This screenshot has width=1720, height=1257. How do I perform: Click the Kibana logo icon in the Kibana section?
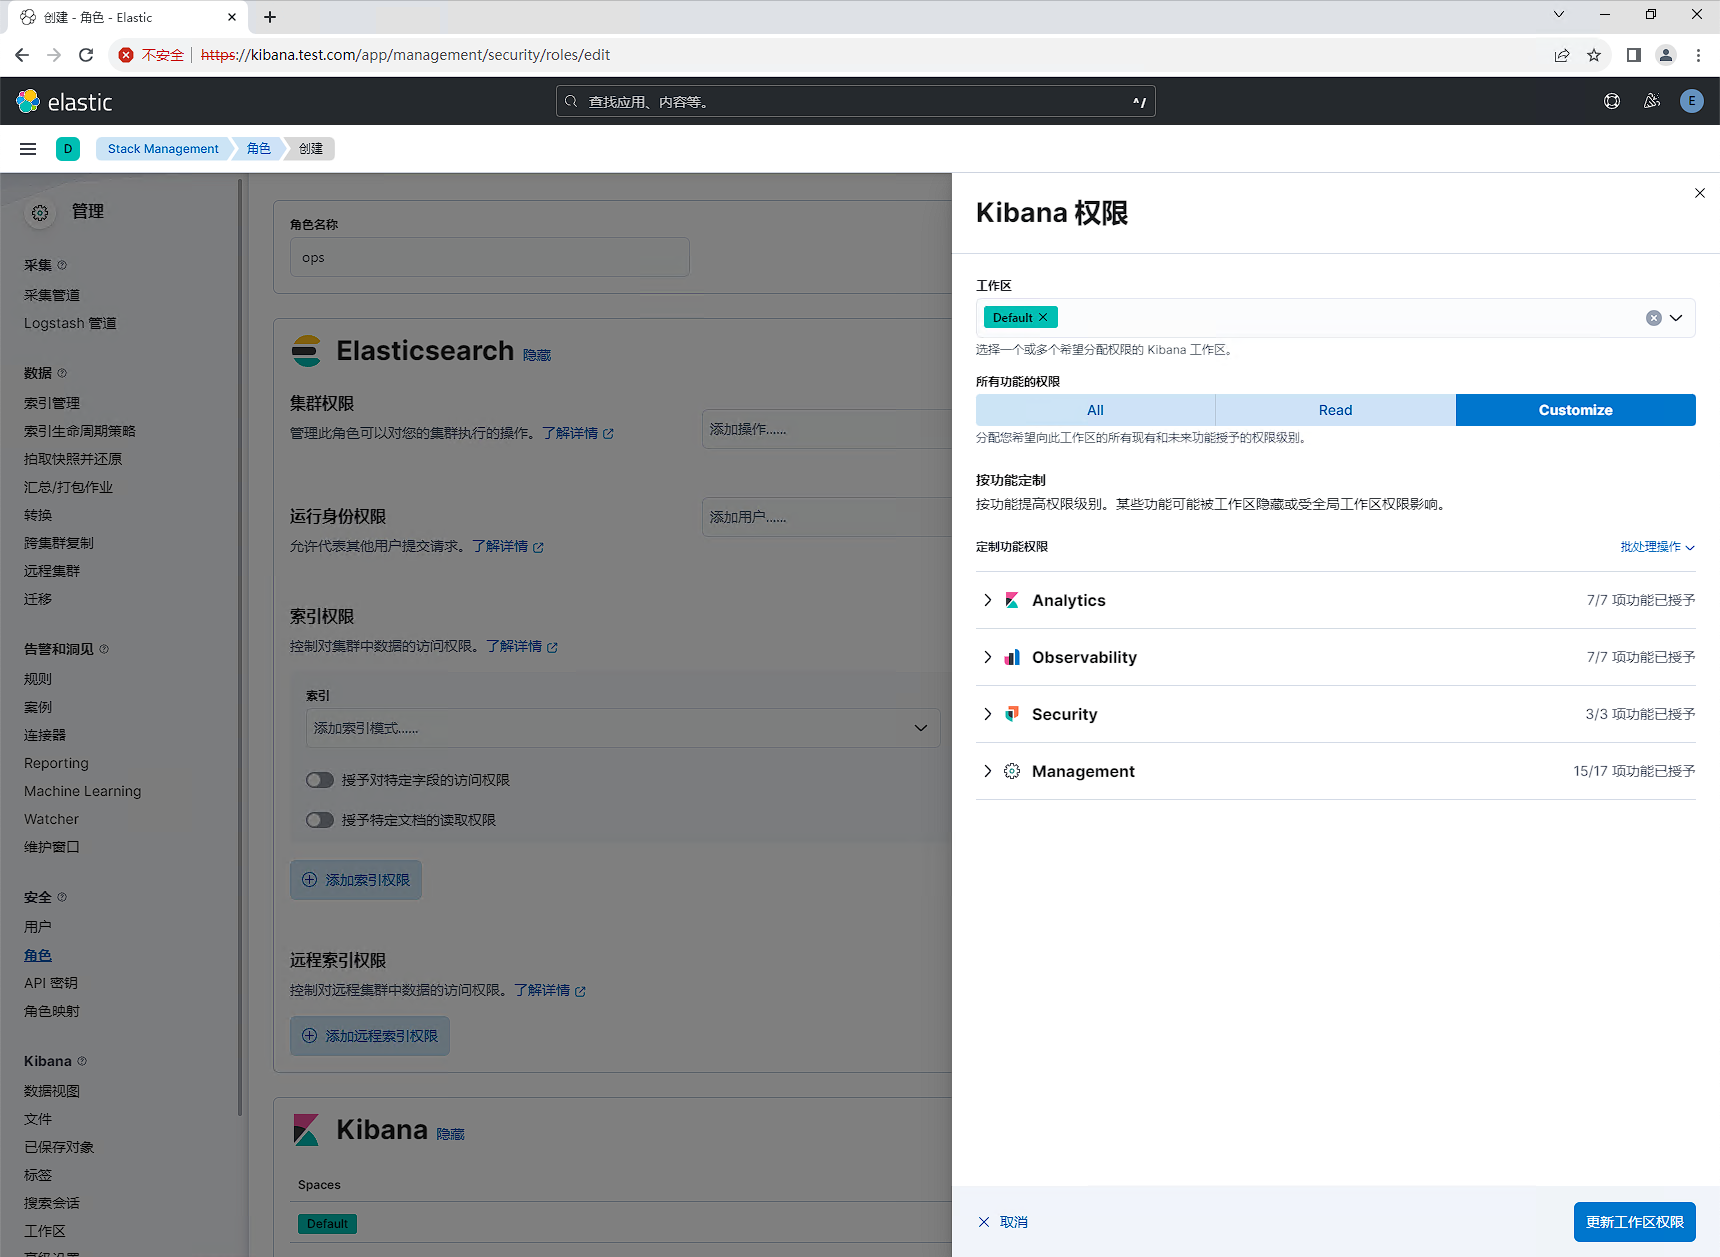306,1130
